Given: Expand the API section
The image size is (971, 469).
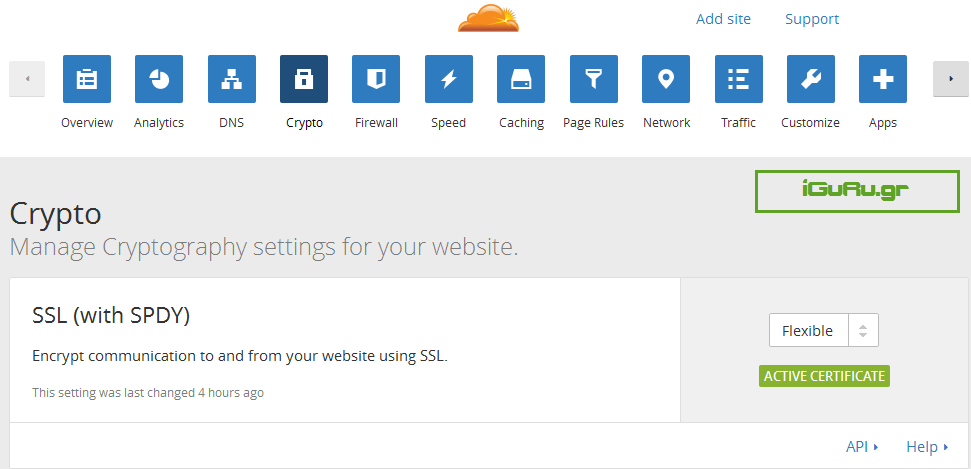Looking at the screenshot, I should point(861,447).
